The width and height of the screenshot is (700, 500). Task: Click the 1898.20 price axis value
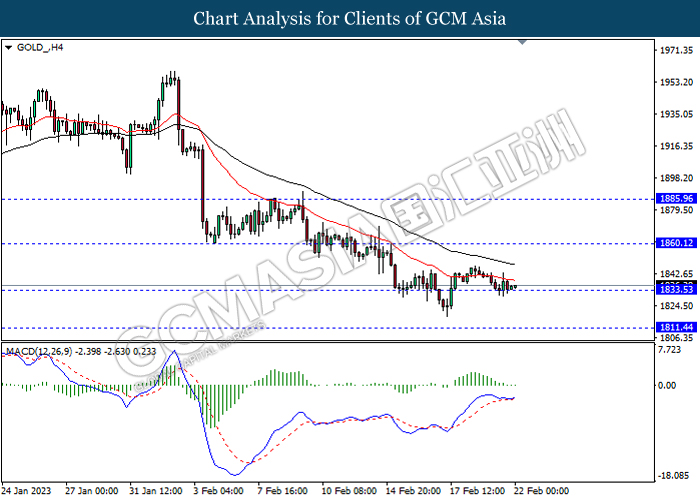(676, 178)
